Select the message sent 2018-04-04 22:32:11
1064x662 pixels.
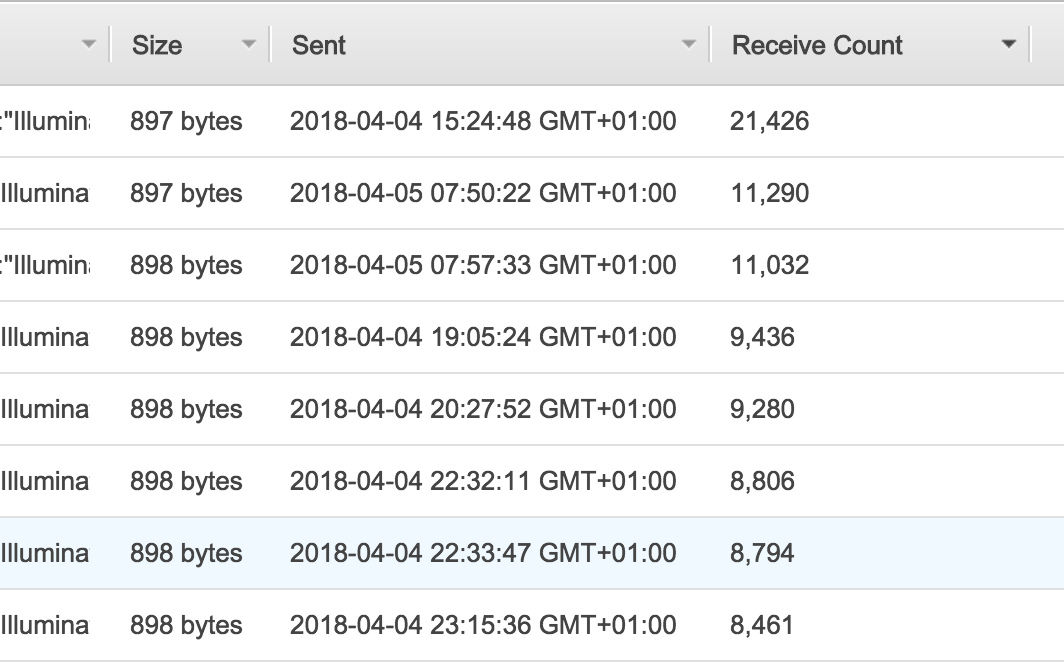[x=482, y=481]
